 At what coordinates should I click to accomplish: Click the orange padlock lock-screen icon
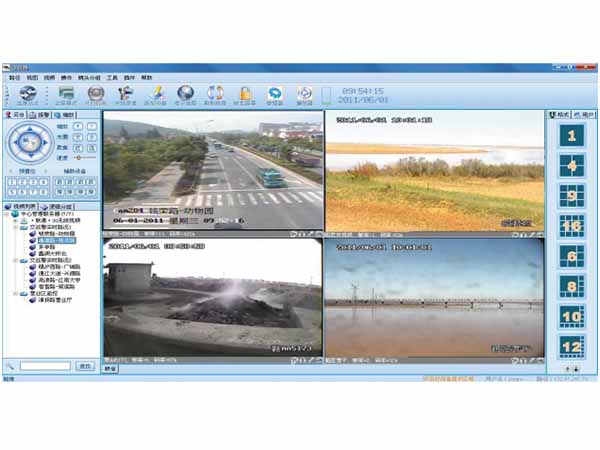pos(245,93)
